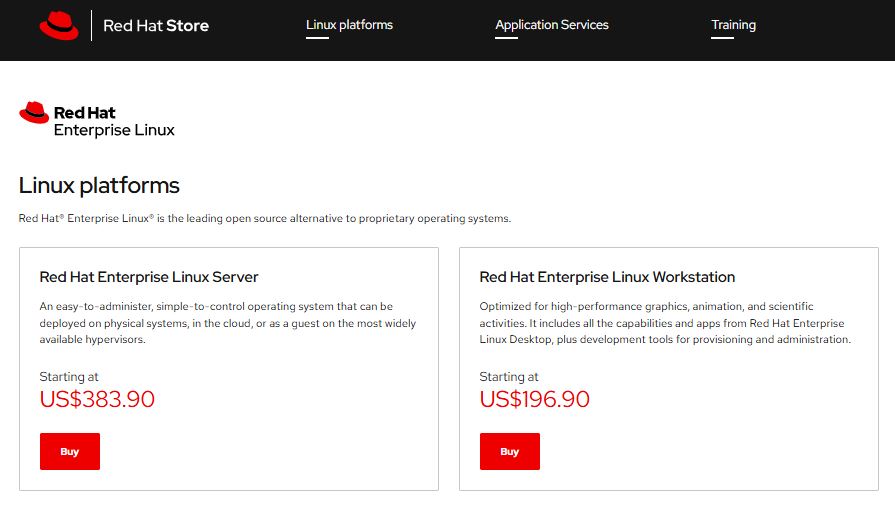Click the US$383.90 price
Image resolution: width=895 pixels, height=509 pixels.
point(97,399)
